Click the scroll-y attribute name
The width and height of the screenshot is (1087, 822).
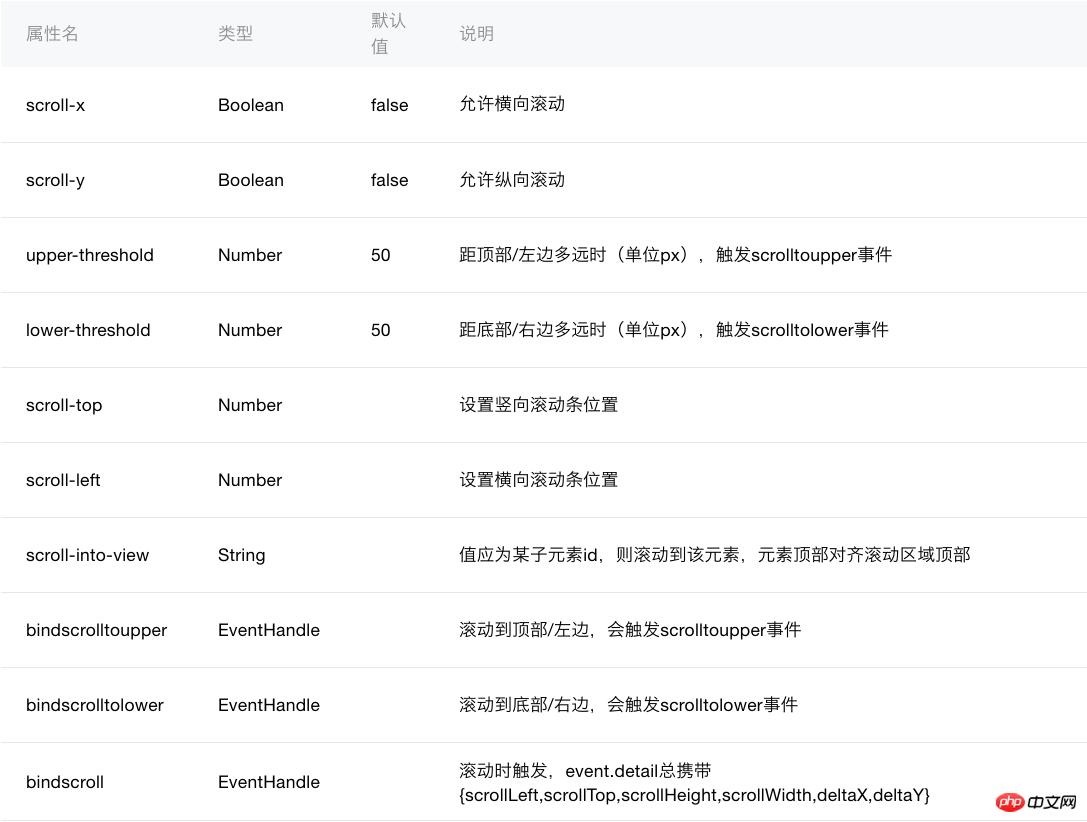pyautogui.click(x=55, y=180)
